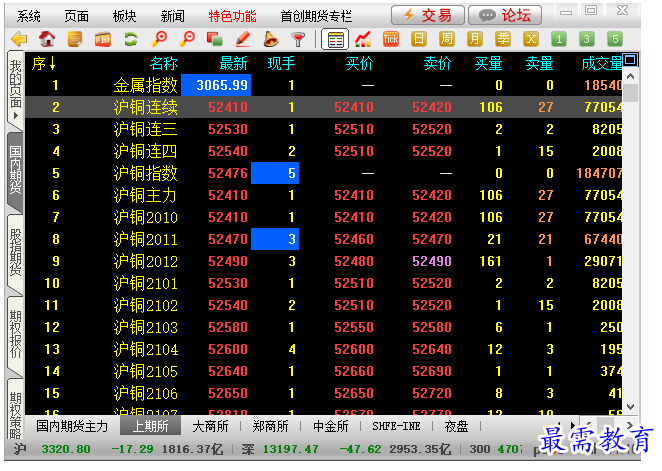Viewport: 662px width, 471px height.
Task: Select the 沪铜指数 row
Action: coord(323,173)
